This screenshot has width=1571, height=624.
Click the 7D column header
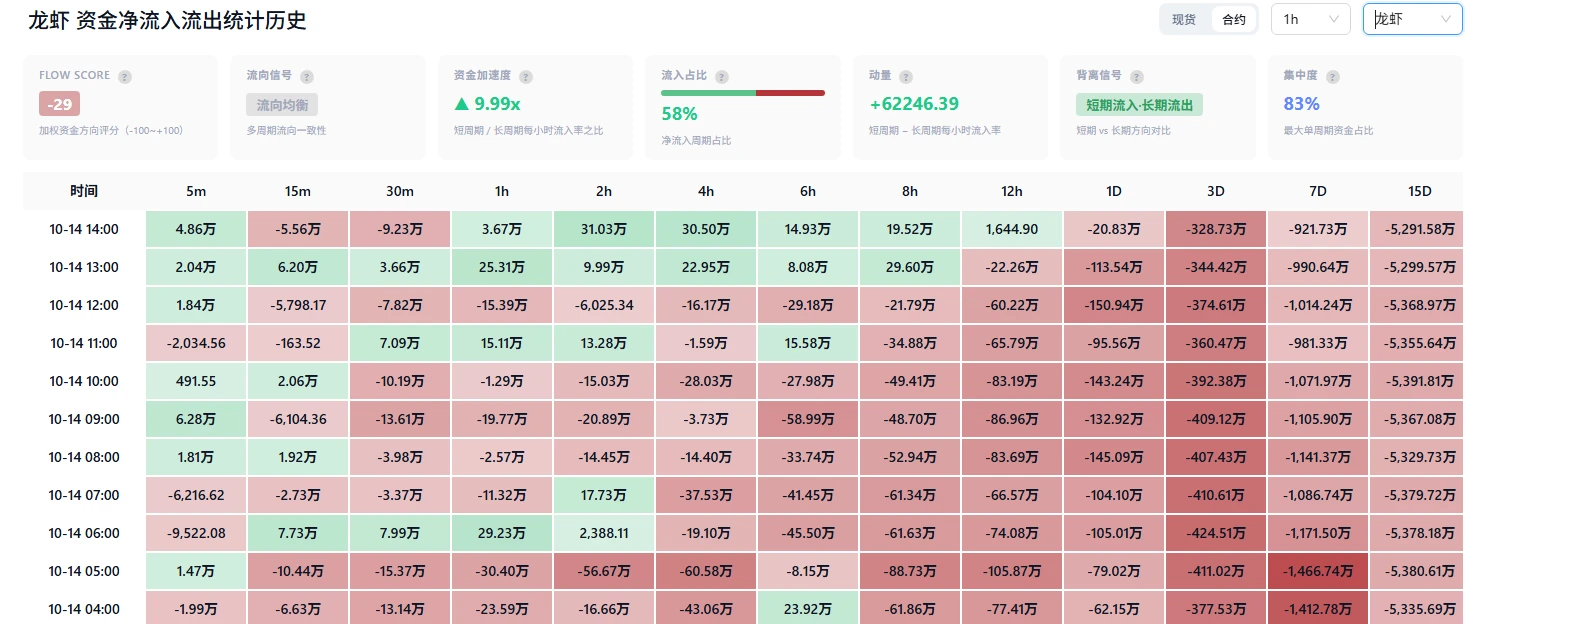[1318, 191]
